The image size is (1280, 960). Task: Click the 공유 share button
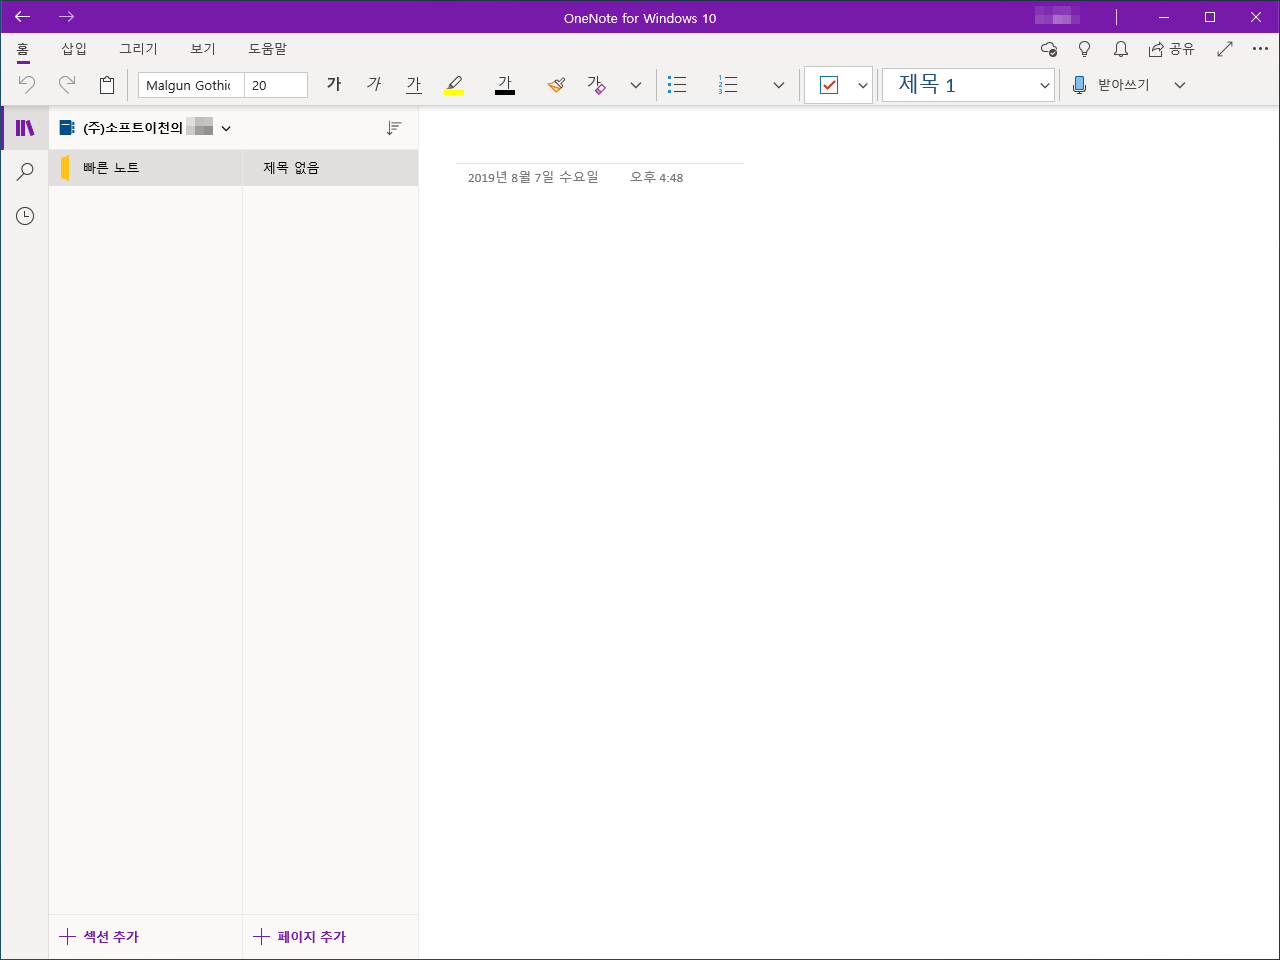pyautogui.click(x=1171, y=48)
